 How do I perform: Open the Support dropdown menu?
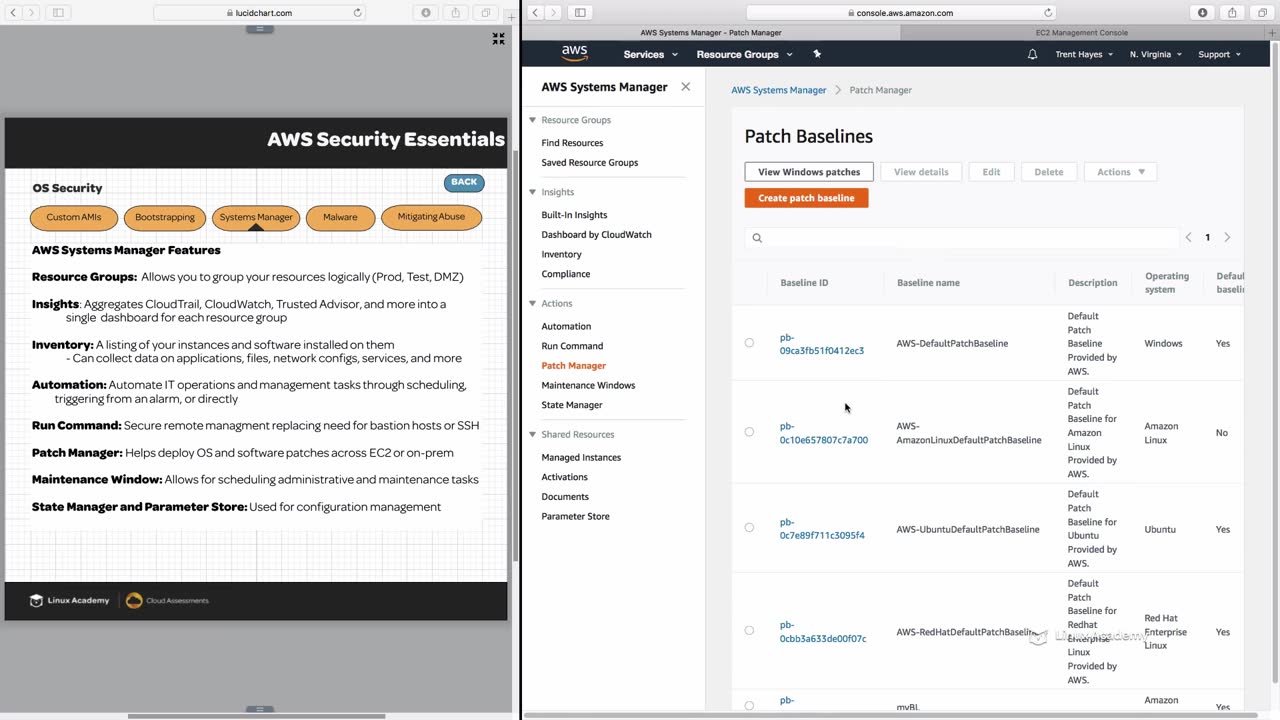(1219, 54)
